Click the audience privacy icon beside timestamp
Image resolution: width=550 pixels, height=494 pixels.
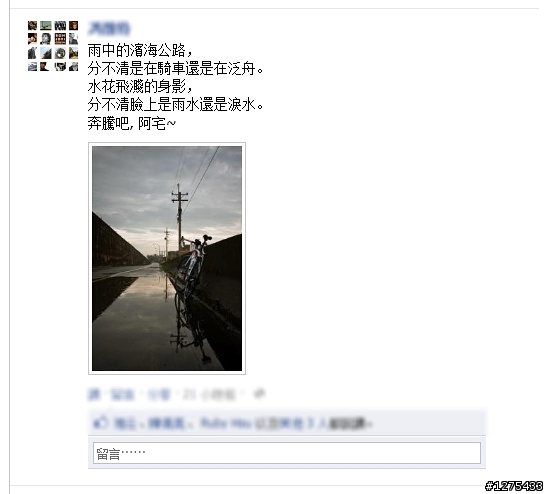(259, 394)
